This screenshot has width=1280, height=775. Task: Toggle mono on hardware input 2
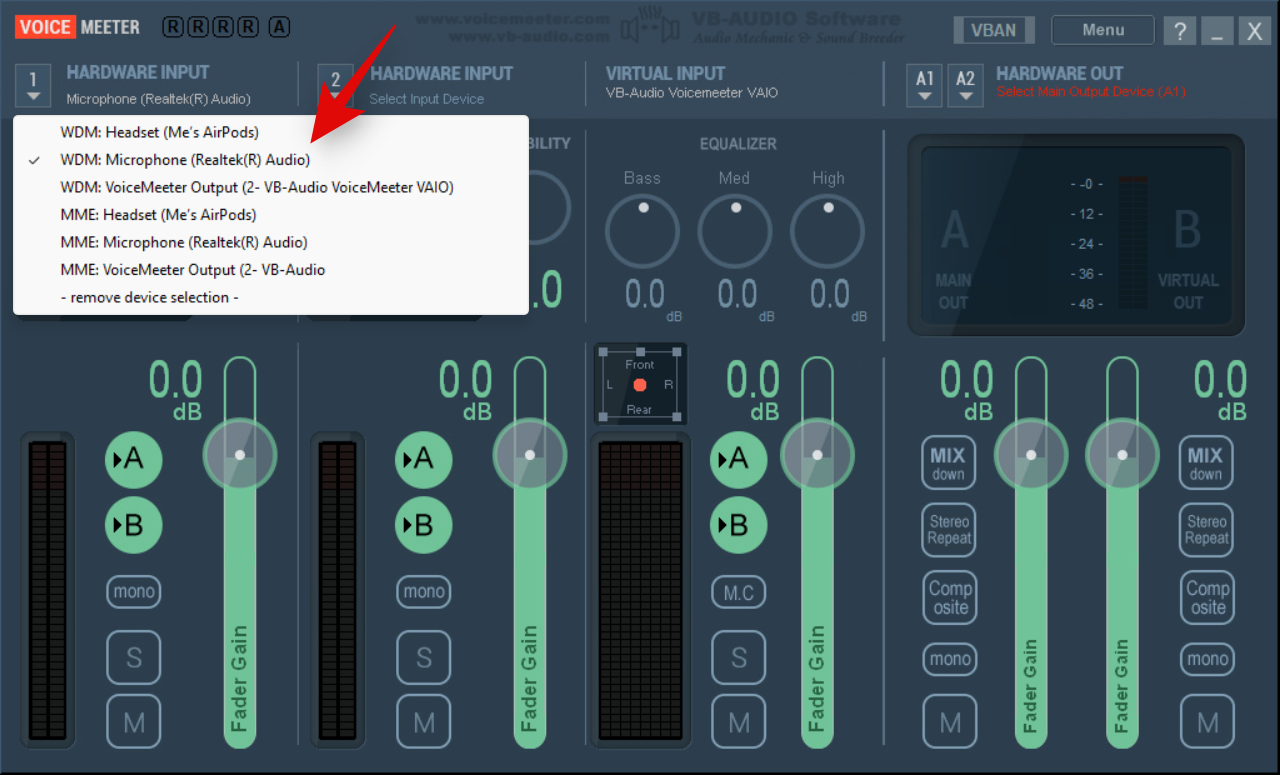(423, 592)
